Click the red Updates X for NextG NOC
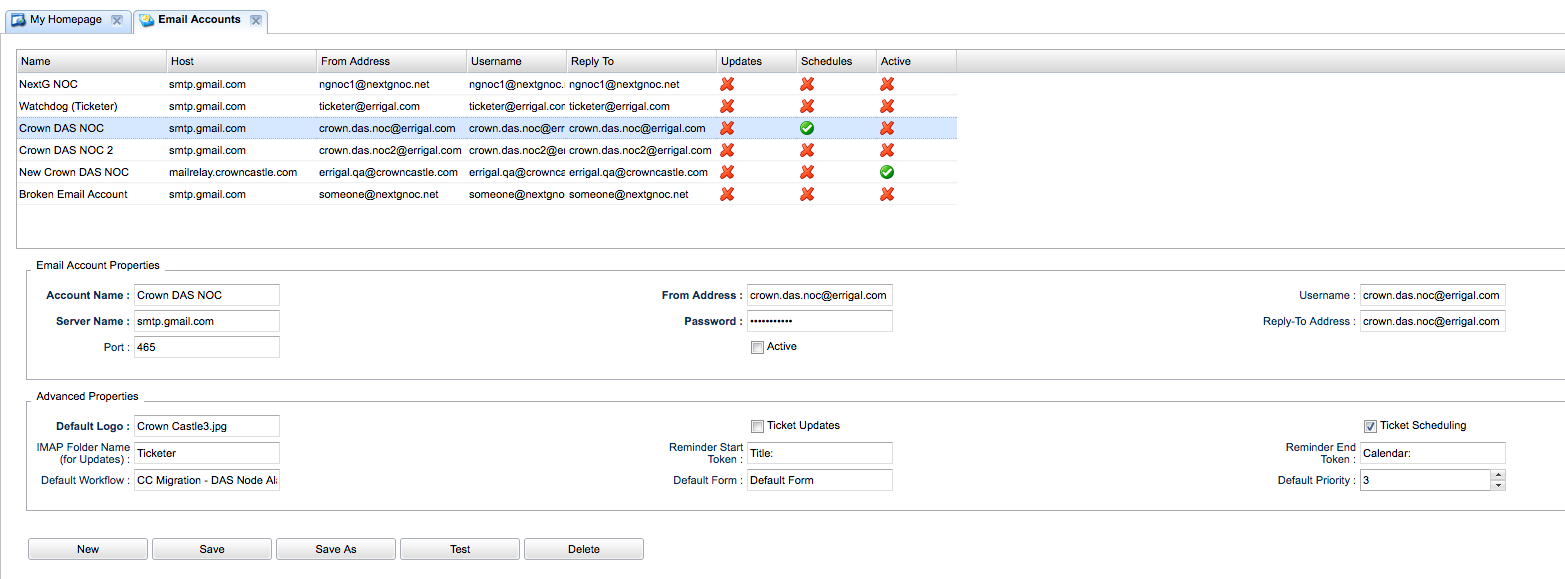This screenshot has height=579, width=1565. (x=727, y=84)
